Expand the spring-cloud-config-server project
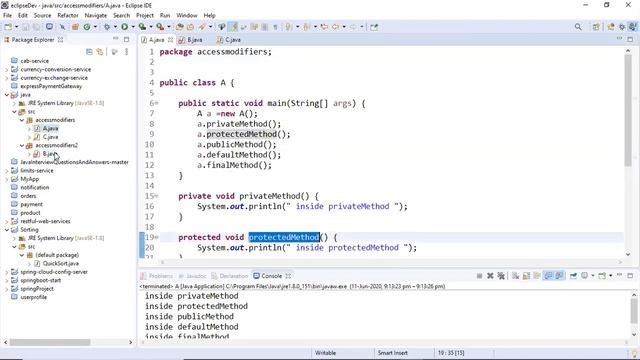Image resolution: width=640 pixels, height=360 pixels. click(x=7, y=272)
